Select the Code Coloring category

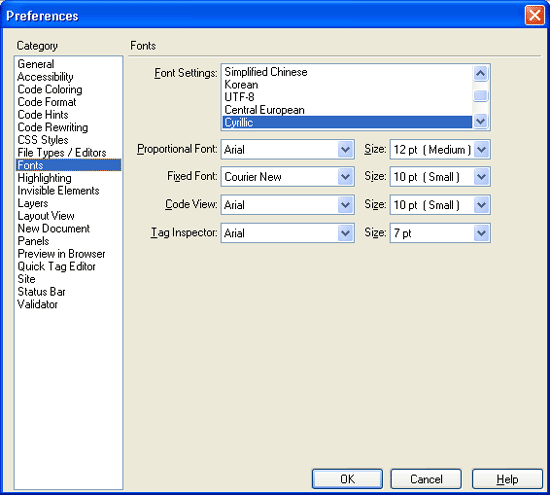click(50, 89)
